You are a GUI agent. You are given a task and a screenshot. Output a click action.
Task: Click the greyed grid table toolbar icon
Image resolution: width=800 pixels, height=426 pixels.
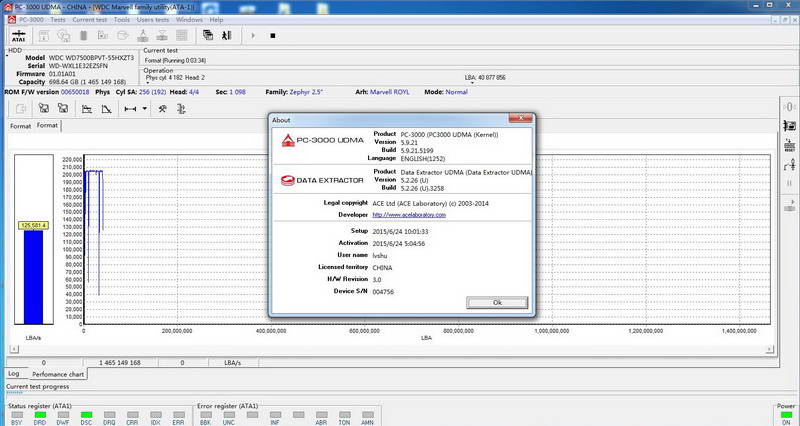182,35
